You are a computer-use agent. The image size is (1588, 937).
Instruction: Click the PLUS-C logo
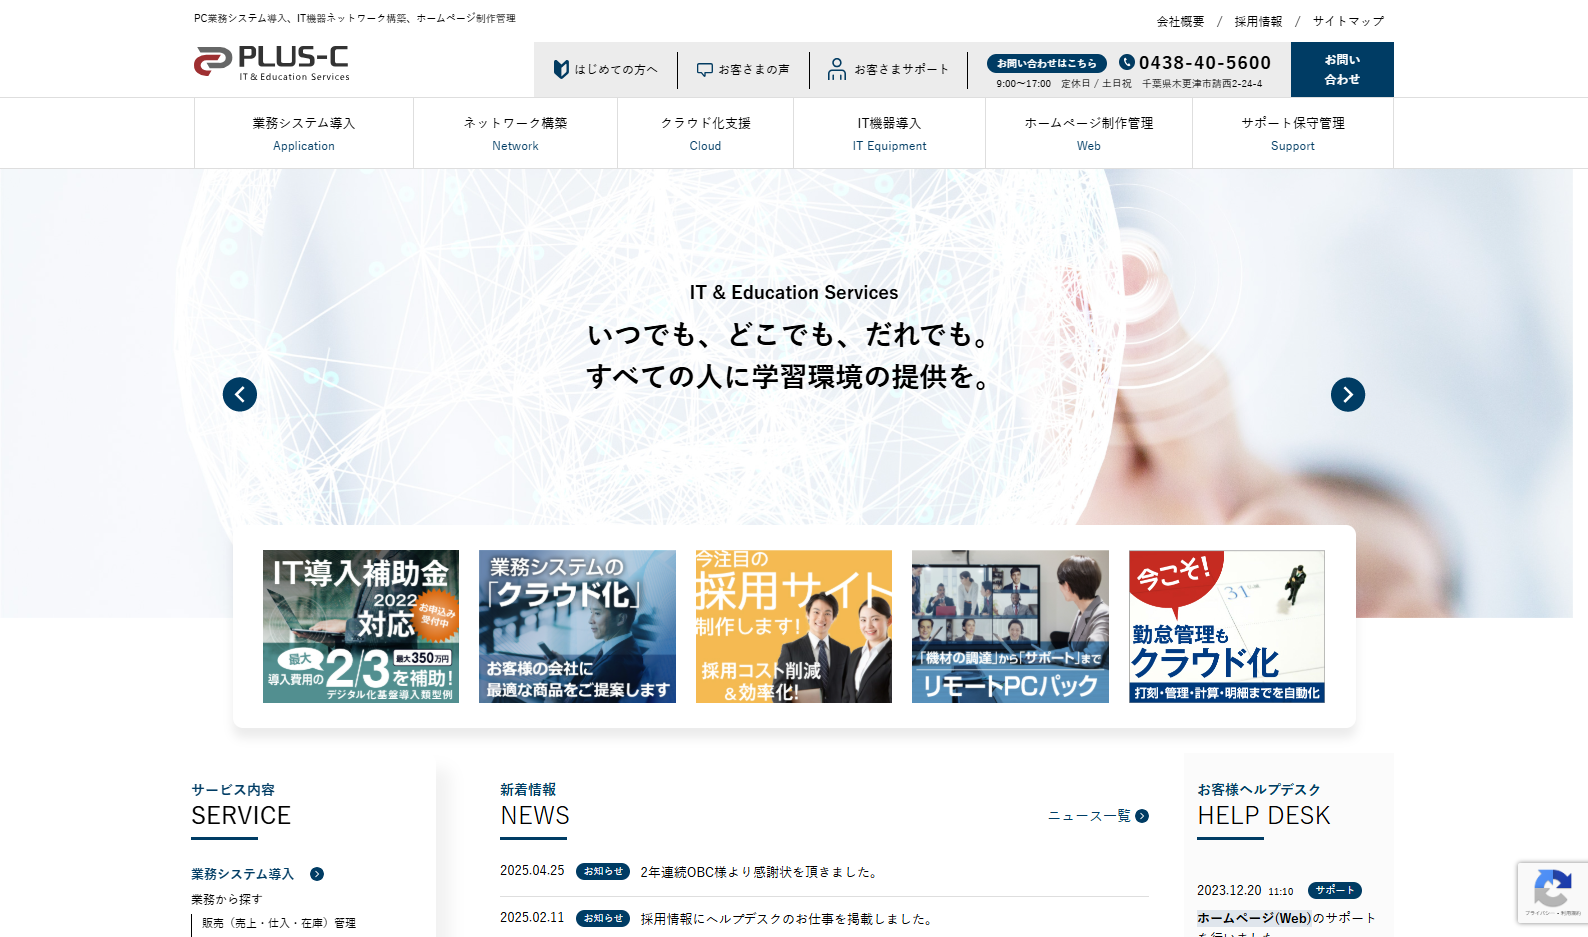(x=272, y=62)
